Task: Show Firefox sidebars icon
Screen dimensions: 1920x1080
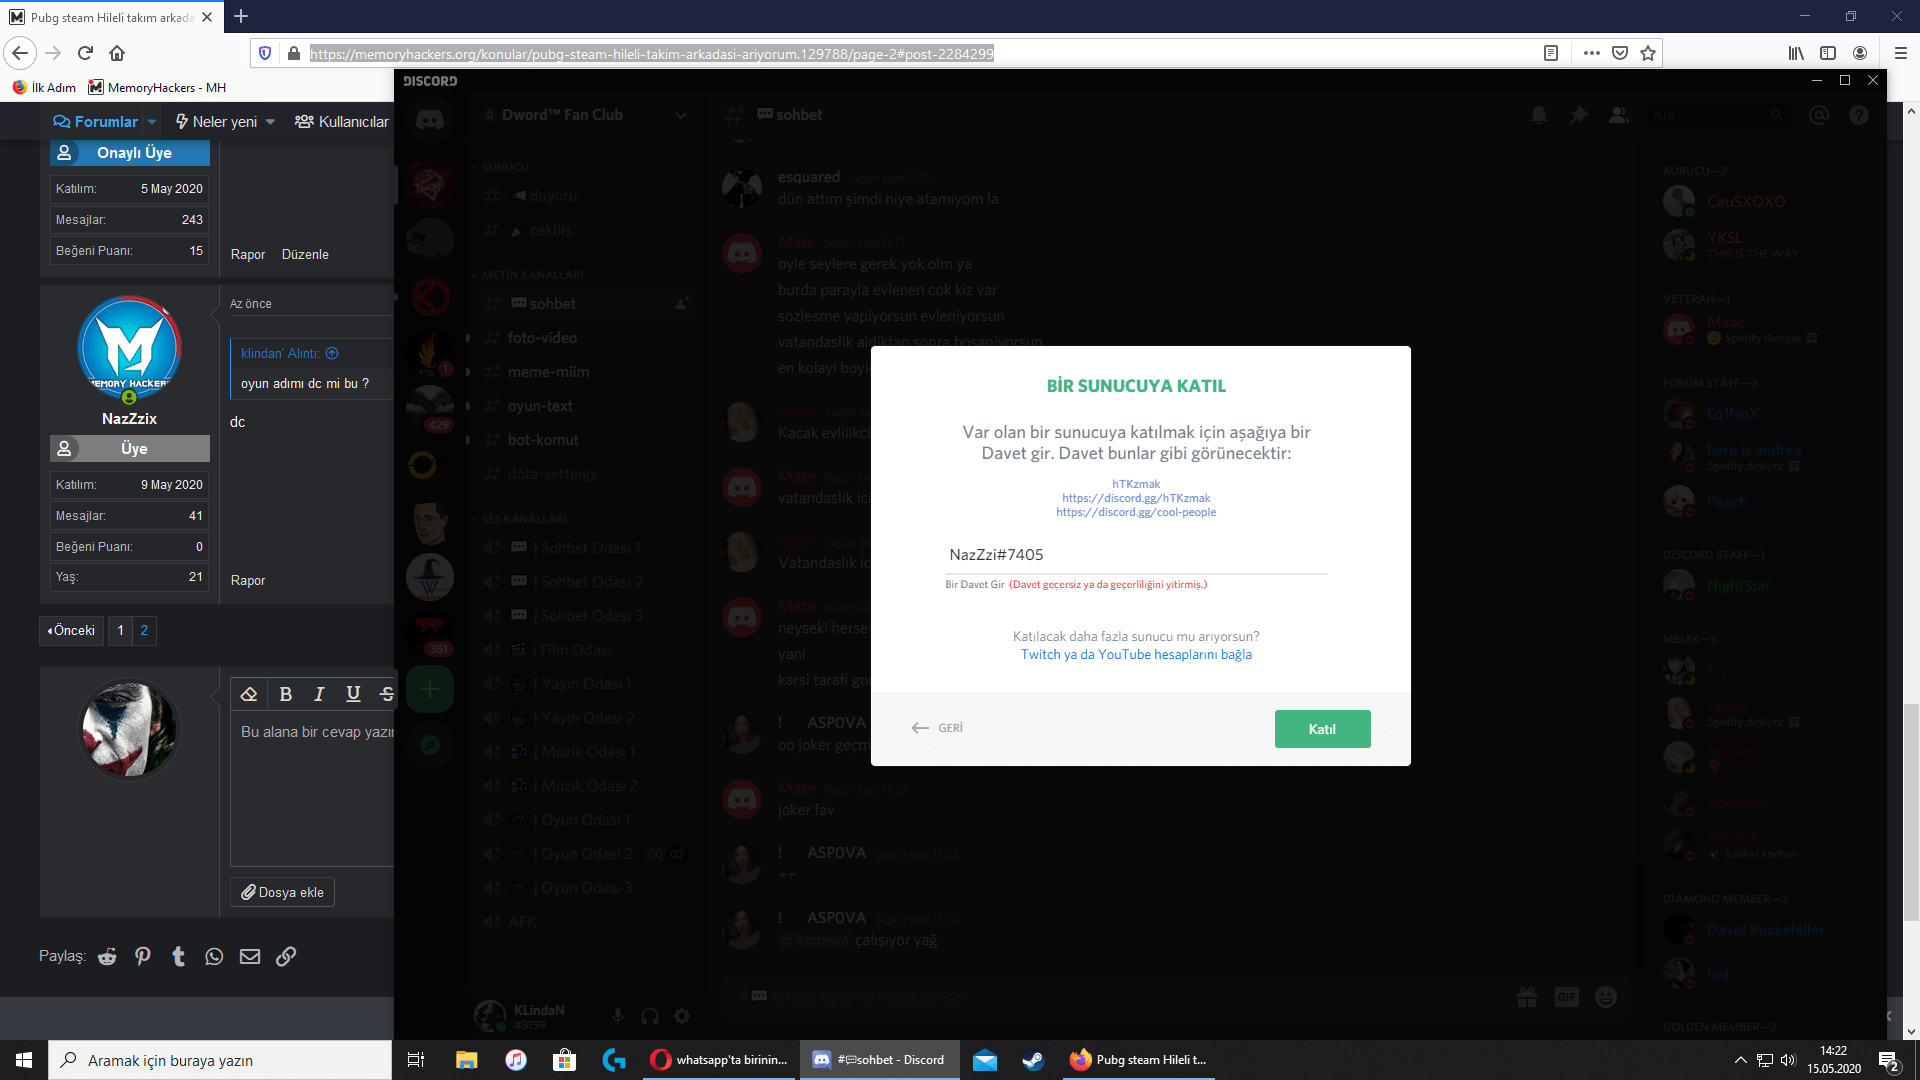Action: coord(1828,53)
